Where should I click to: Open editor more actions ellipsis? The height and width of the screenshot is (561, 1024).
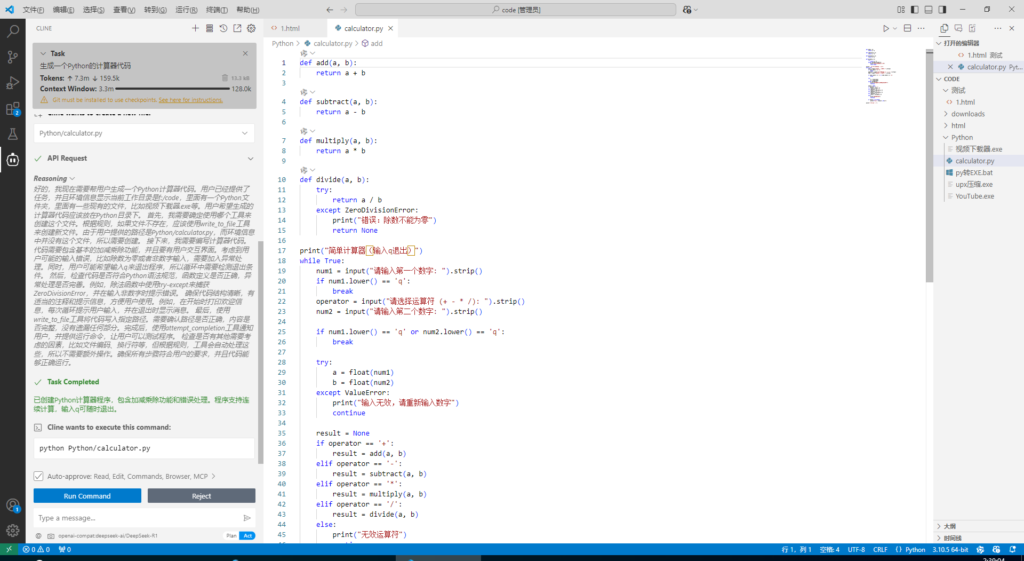point(921,28)
